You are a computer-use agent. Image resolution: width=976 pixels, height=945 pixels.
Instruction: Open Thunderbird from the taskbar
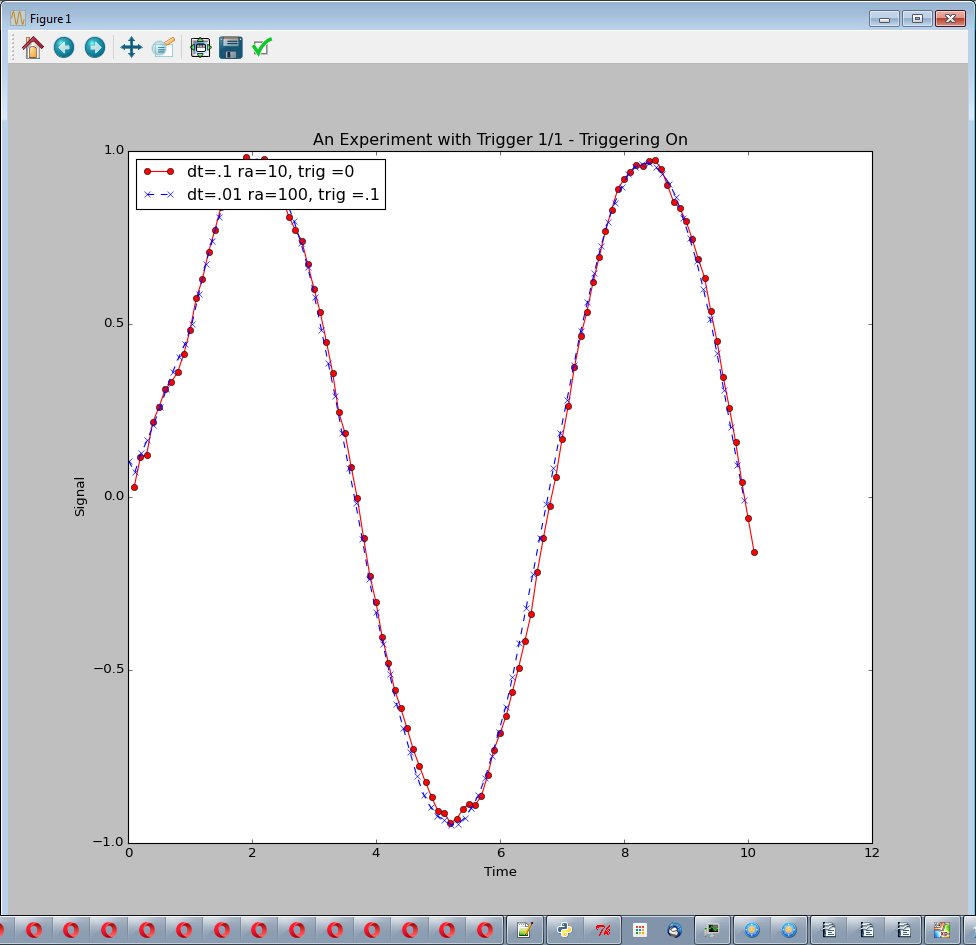click(x=674, y=930)
